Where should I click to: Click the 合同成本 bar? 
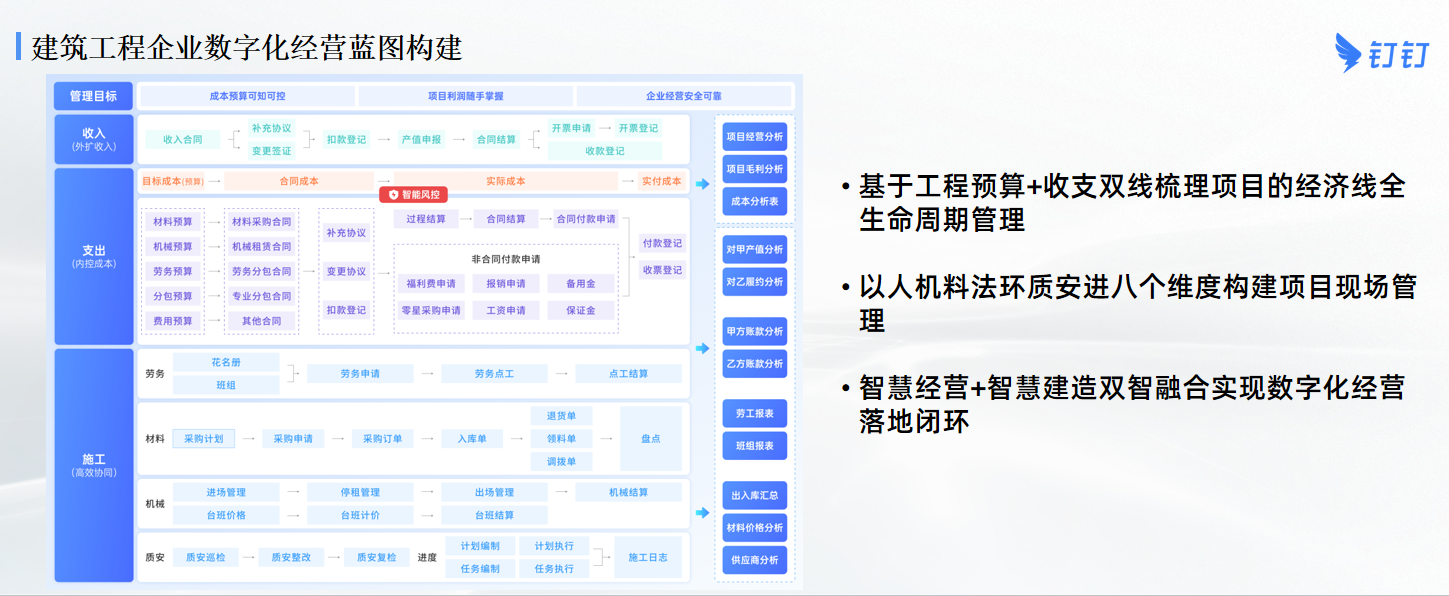299,181
